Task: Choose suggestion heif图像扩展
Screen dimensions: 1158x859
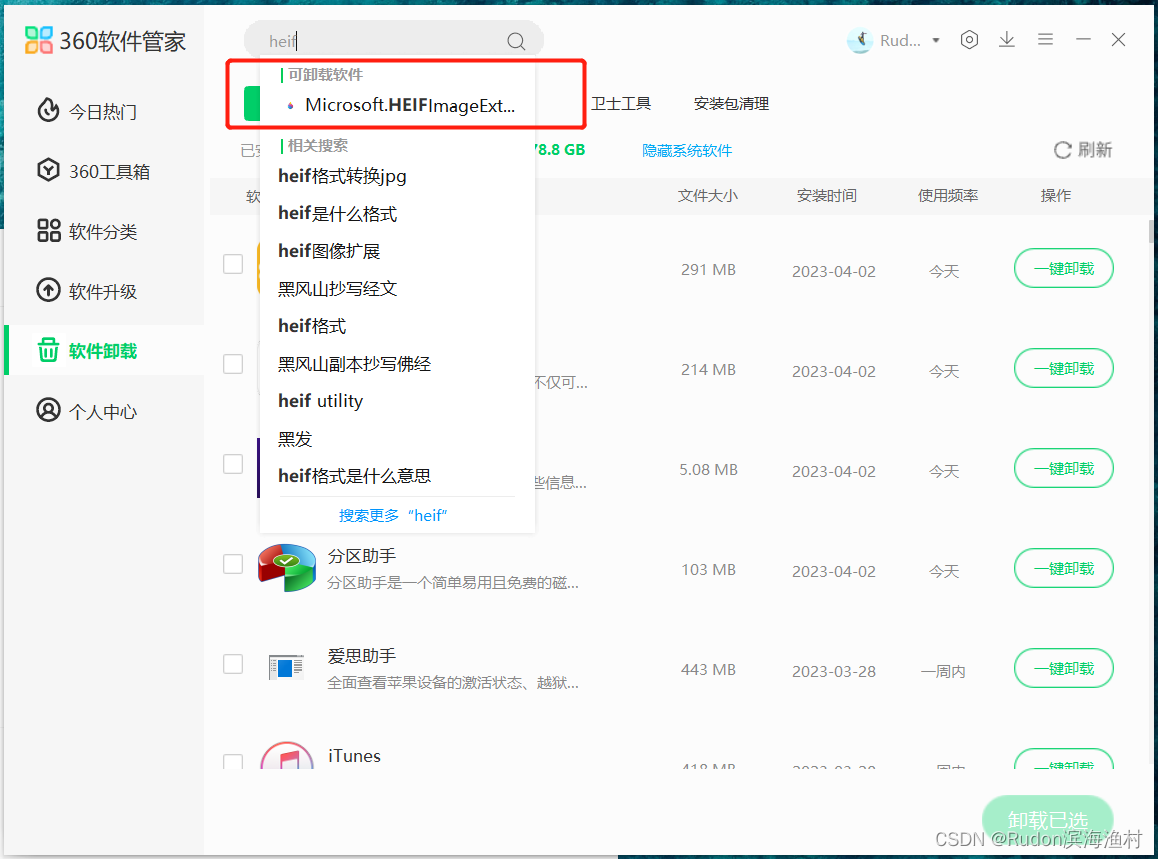Action: [329, 252]
